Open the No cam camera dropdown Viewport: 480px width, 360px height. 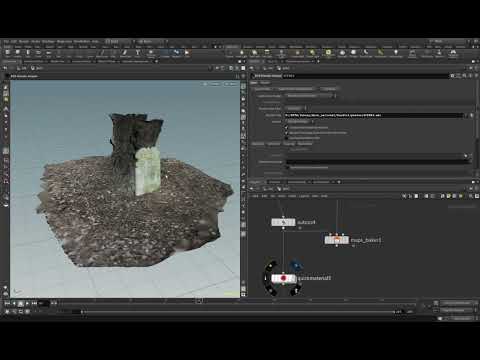click(231, 84)
